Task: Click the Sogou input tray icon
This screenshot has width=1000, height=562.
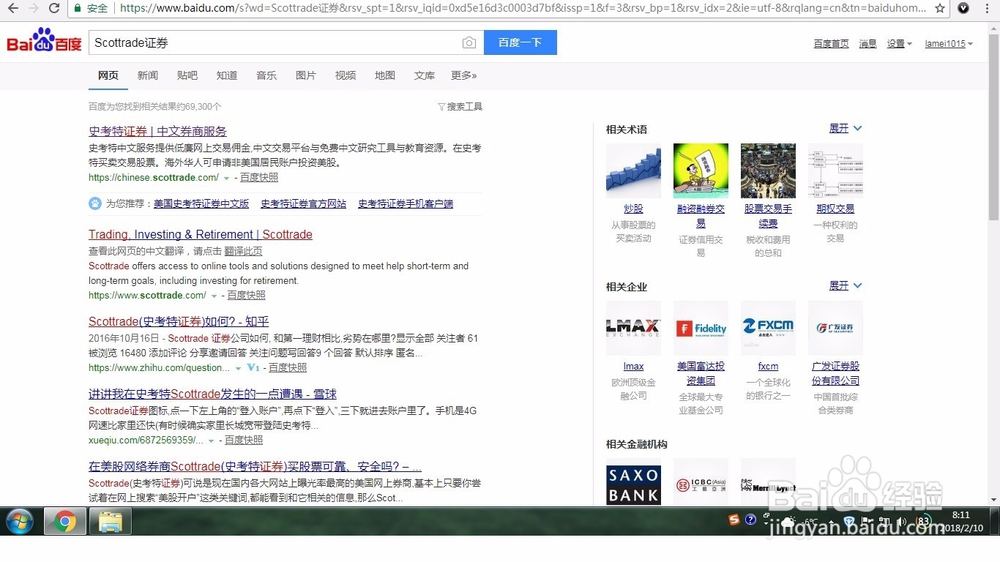Action: (734, 520)
